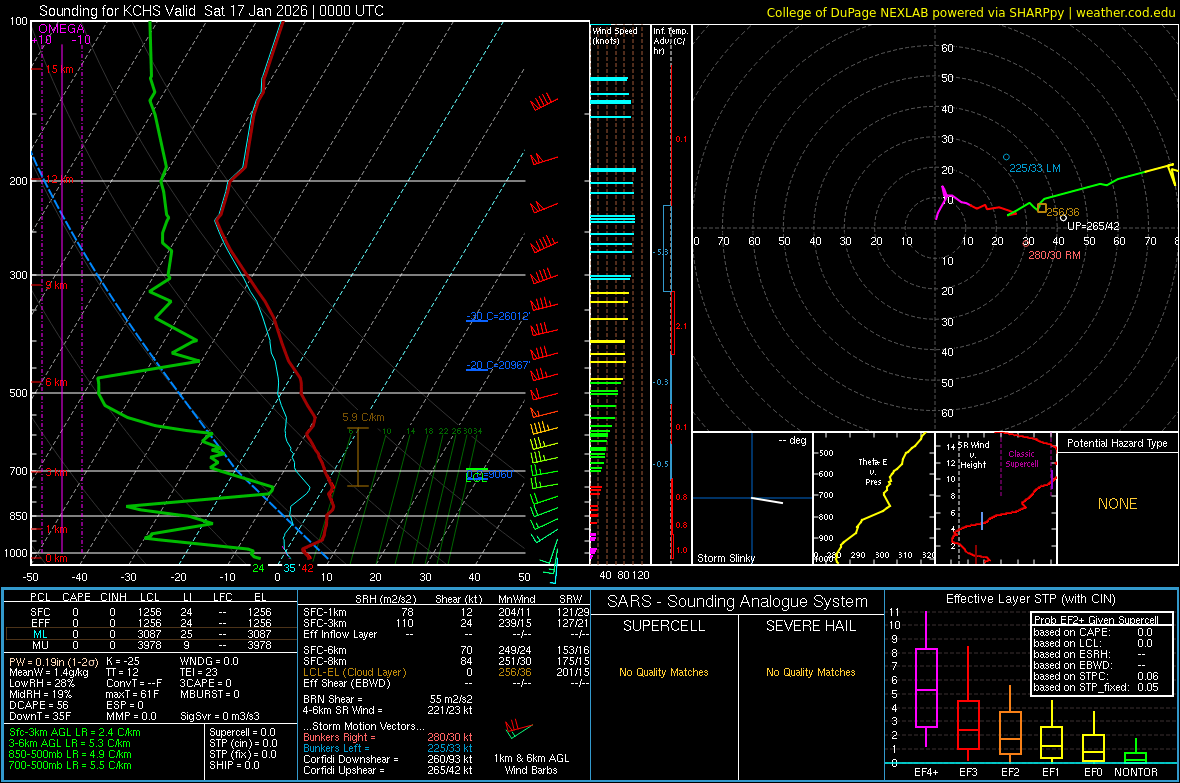Click the 'Prob EF2+ Given Supercell' header
The width and height of the screenshot is (1180, 783).
[x=1096, y=620]
